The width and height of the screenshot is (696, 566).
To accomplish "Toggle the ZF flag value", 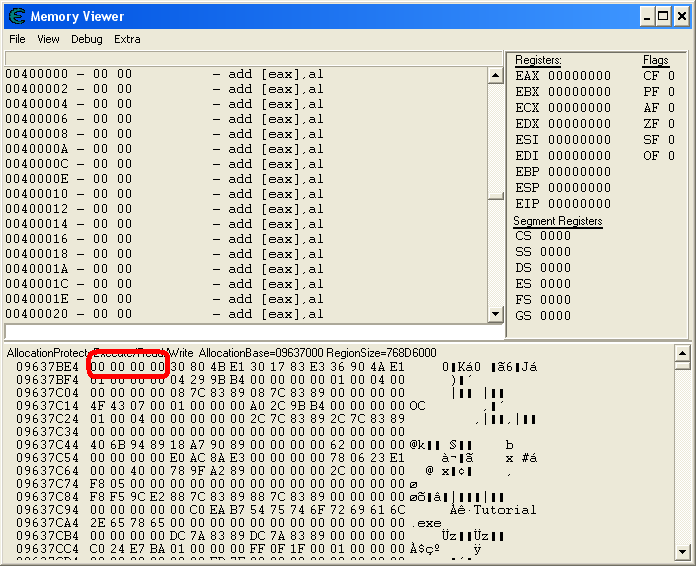I will 671,124.
